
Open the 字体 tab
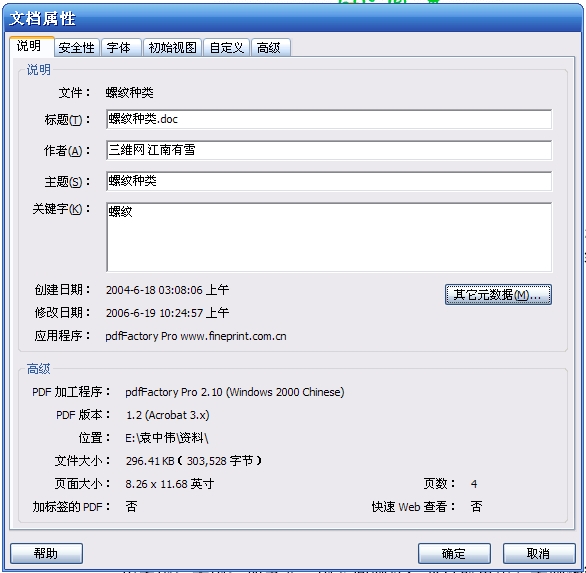[121, 48]
